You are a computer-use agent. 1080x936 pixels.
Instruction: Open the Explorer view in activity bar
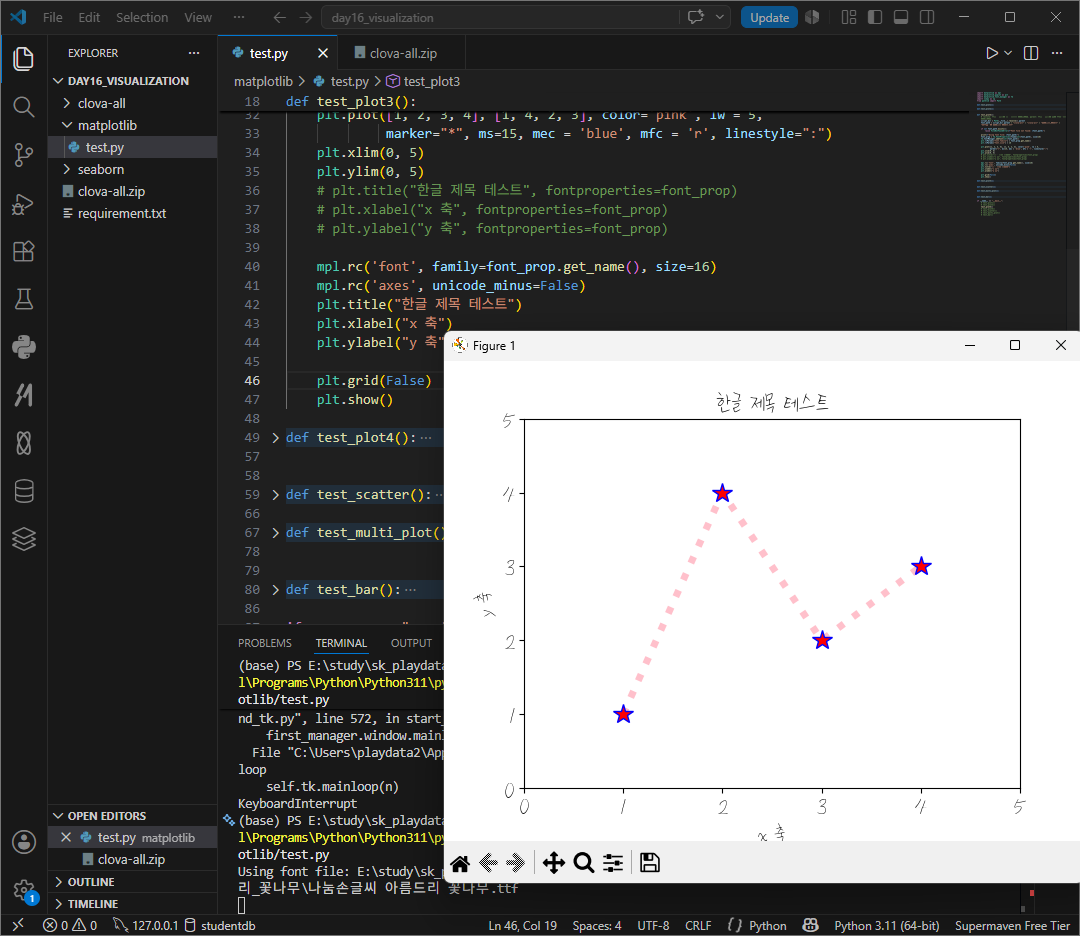point(23,59)
